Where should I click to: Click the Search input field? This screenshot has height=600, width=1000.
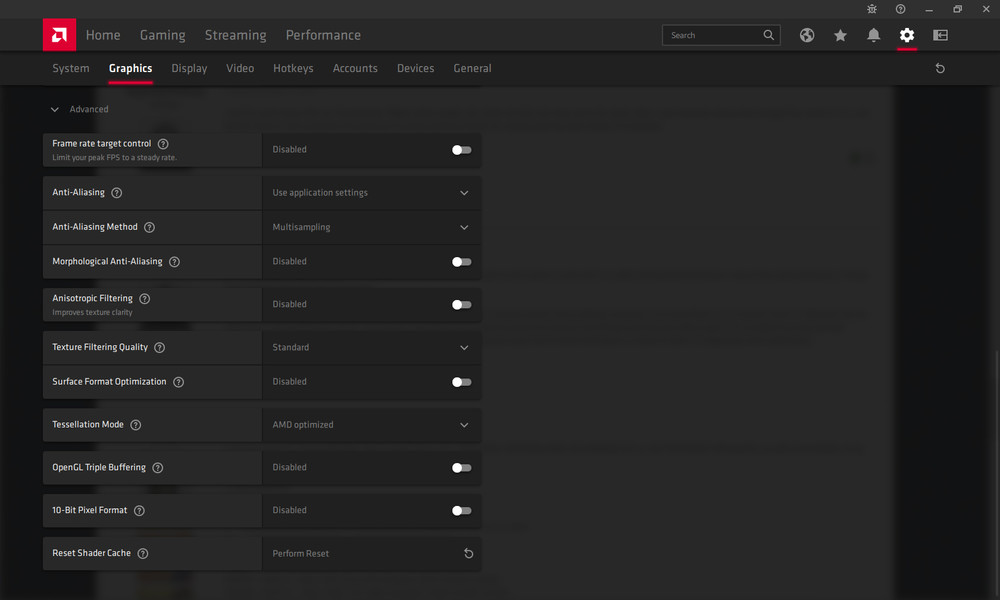tap(713, 35)
